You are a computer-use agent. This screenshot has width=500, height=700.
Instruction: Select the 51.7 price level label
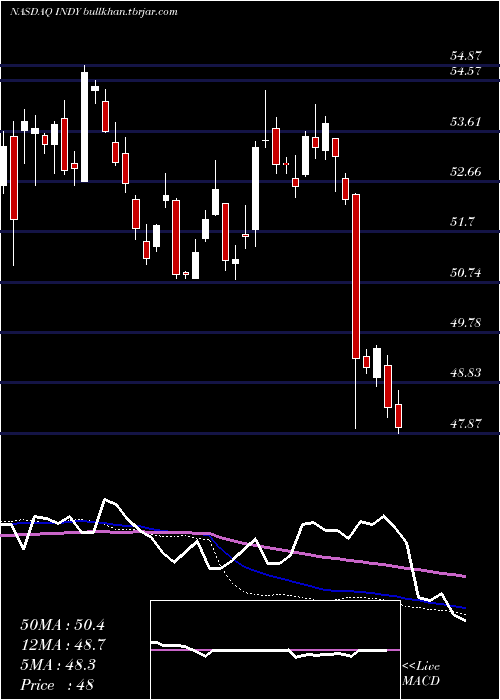click(x=462, y=221)
